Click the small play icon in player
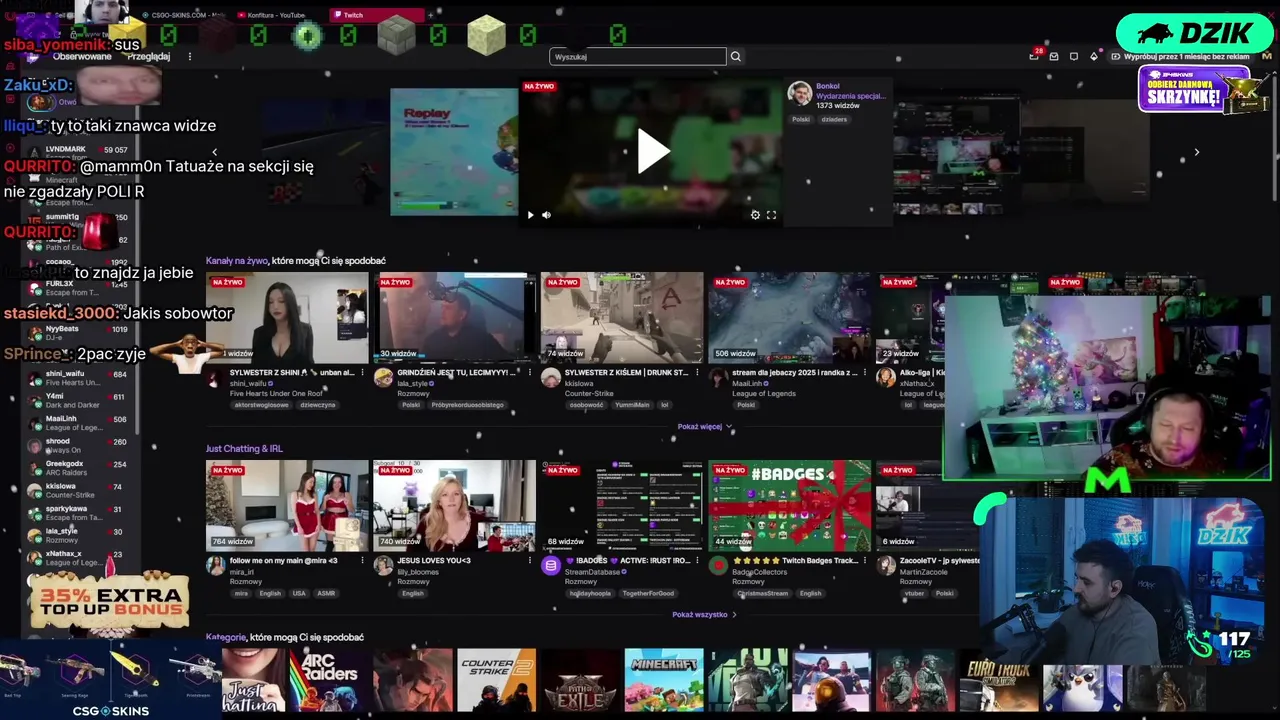Screen dimensions: 1280x720 pyautogui.click(x=530, y=215)
